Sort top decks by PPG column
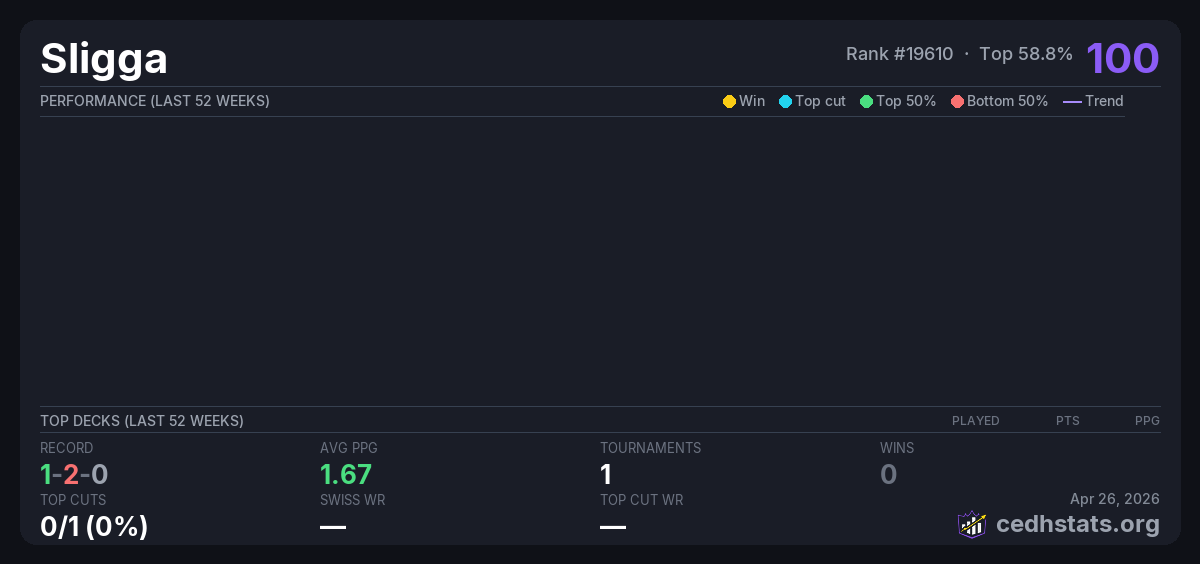Screen dimensions: 1200x564 (1147, 421)
